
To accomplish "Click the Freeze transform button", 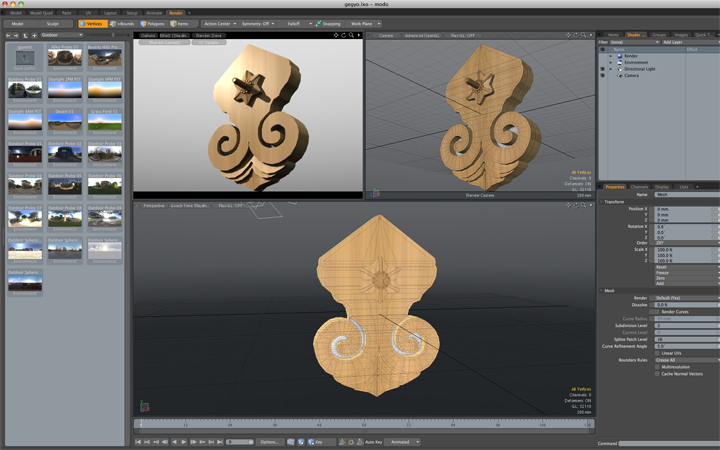I will [x=686, y=272].
